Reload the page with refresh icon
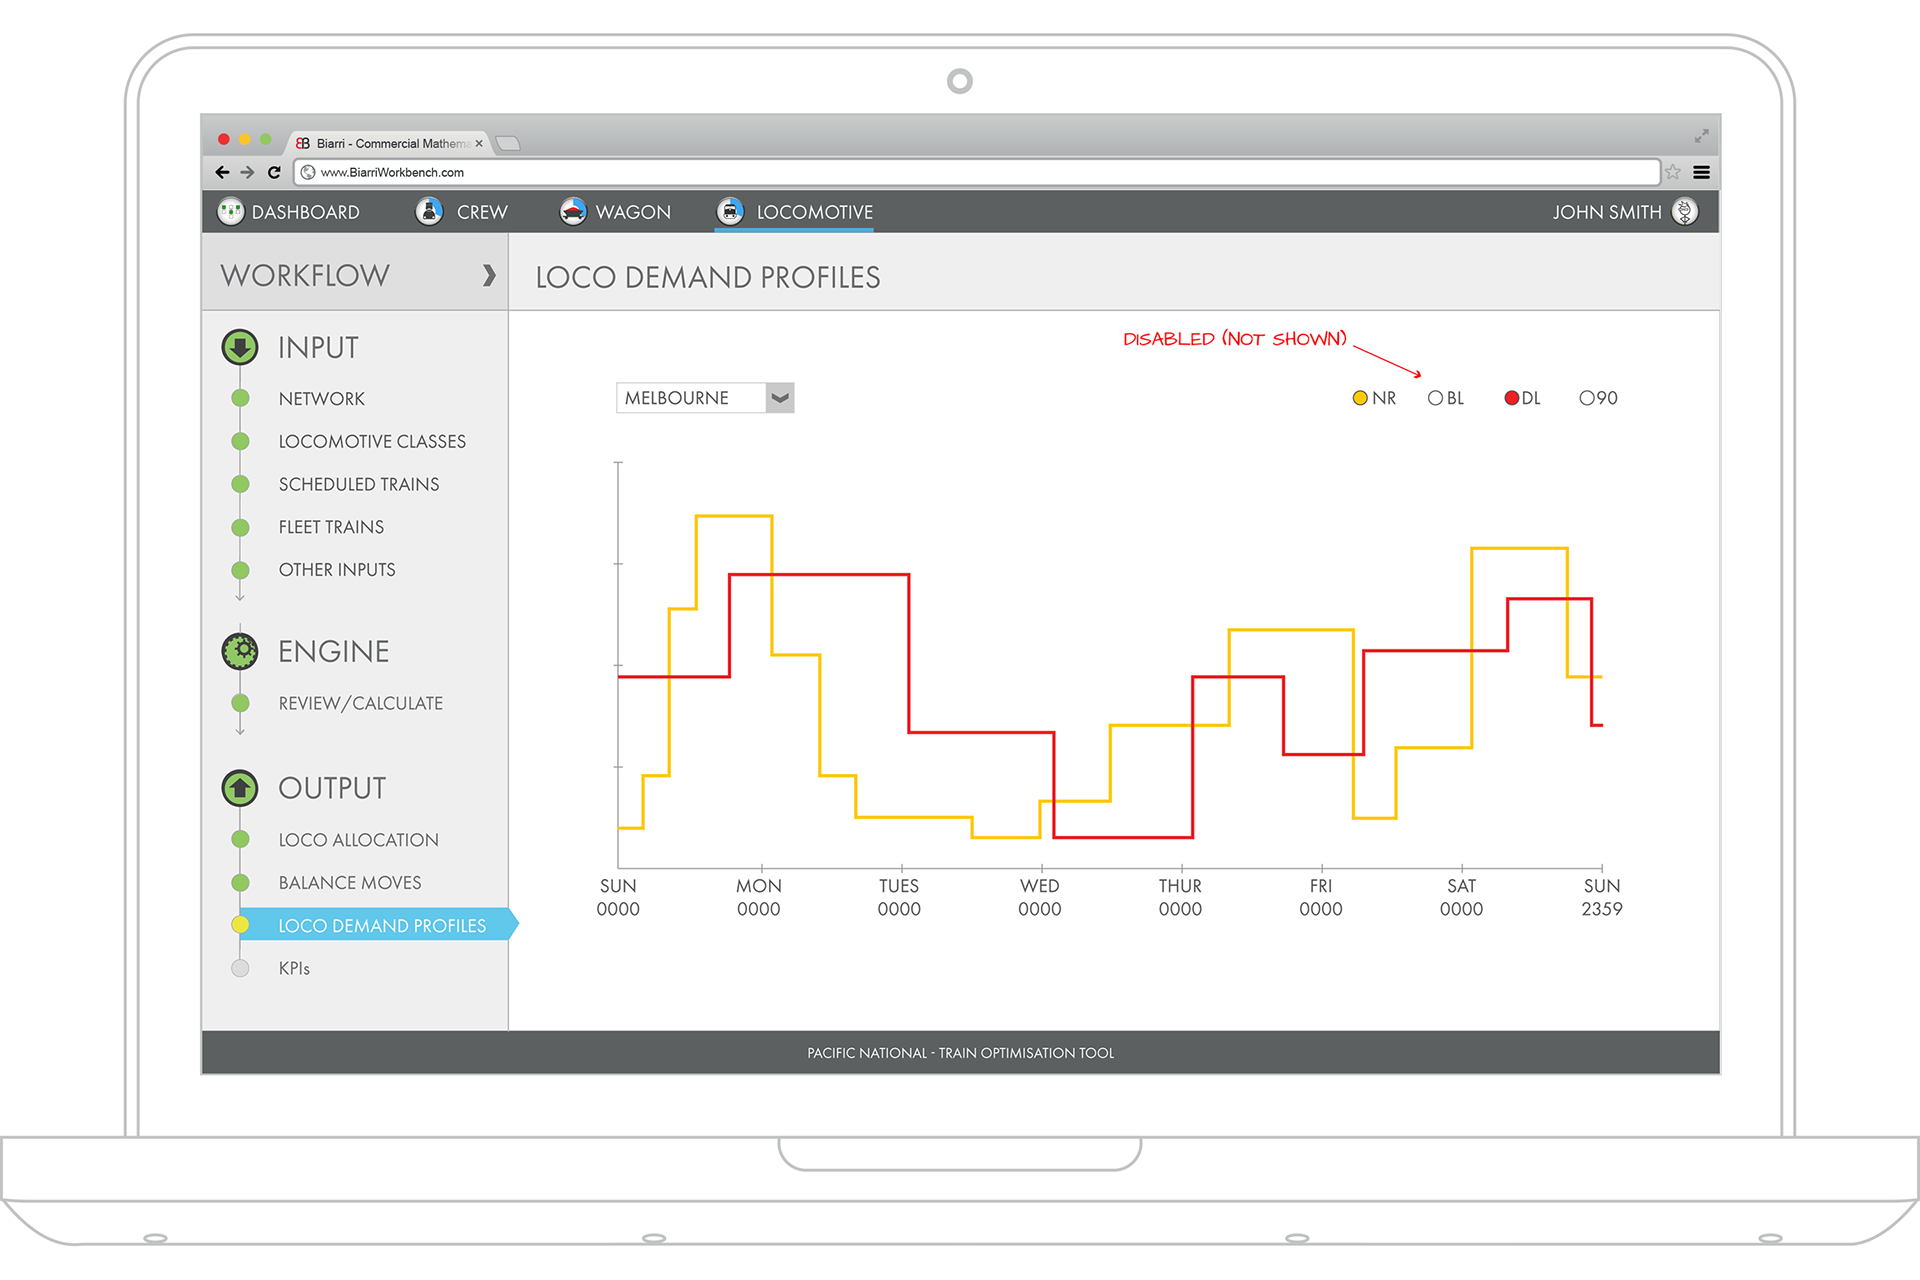Image resolution: width=1920 pixels, height=1280 pixels. tap(274, 172)
